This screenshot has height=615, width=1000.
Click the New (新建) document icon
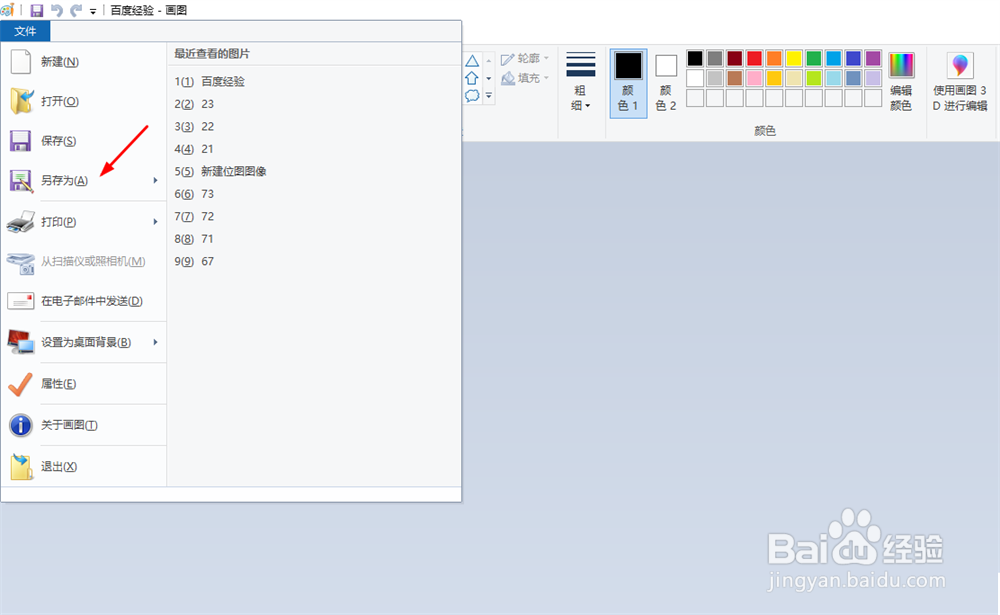20,62
